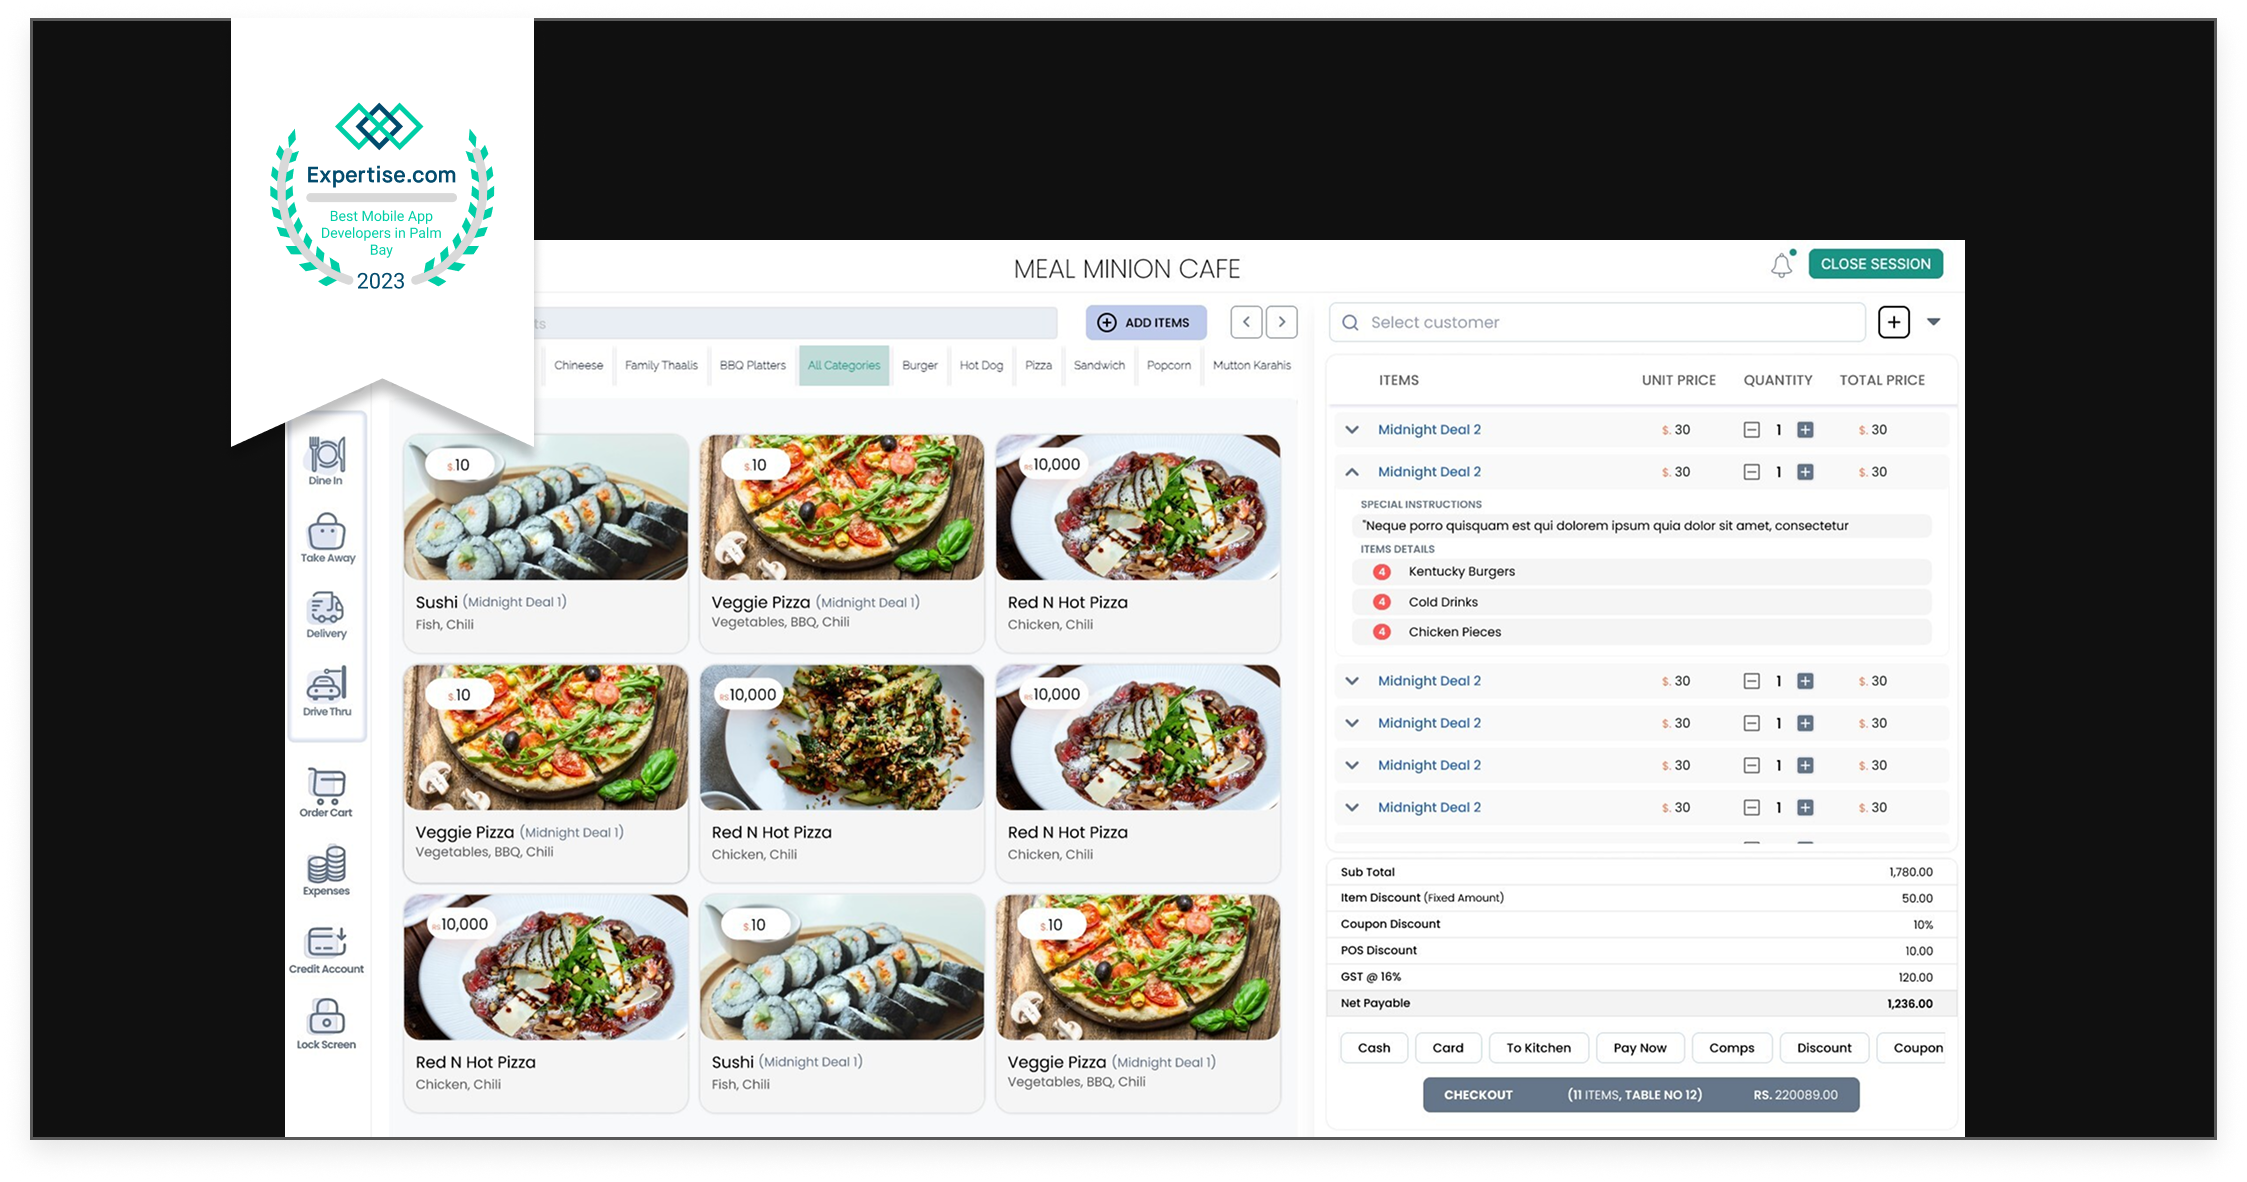Open the Family Thaalis category
This screenshot has height=1182, width=2247.
point(661,366)
